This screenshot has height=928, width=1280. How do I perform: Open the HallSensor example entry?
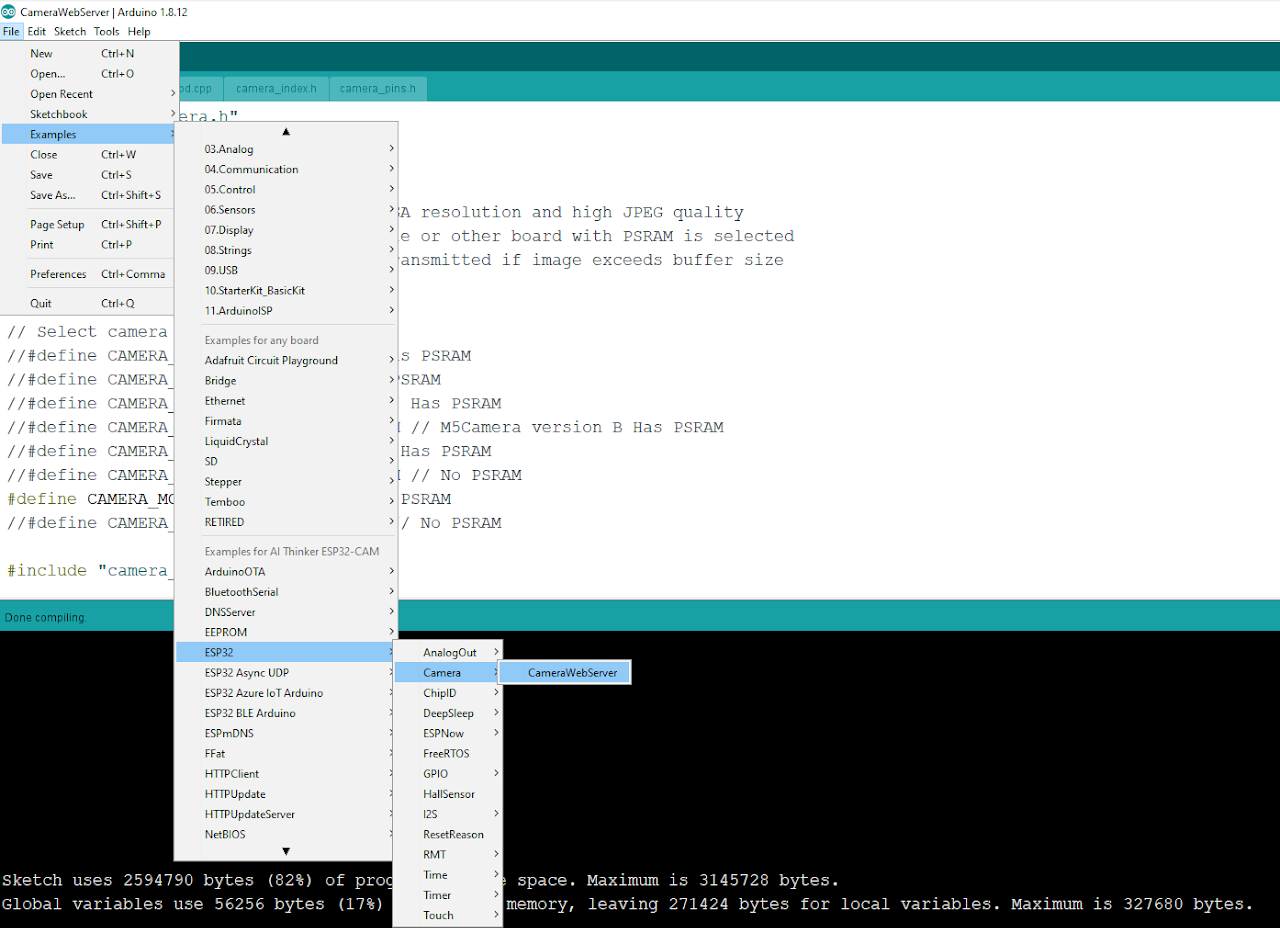coord(448,794)
